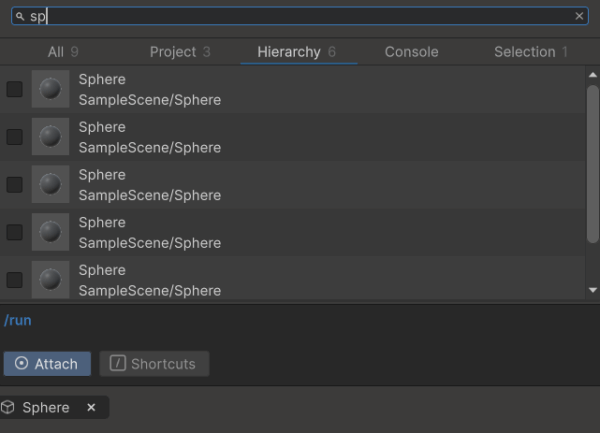The width and height of the screenshot is (600, 433).
Task: Open the Shortcuts button
Action: pos(153,364)
